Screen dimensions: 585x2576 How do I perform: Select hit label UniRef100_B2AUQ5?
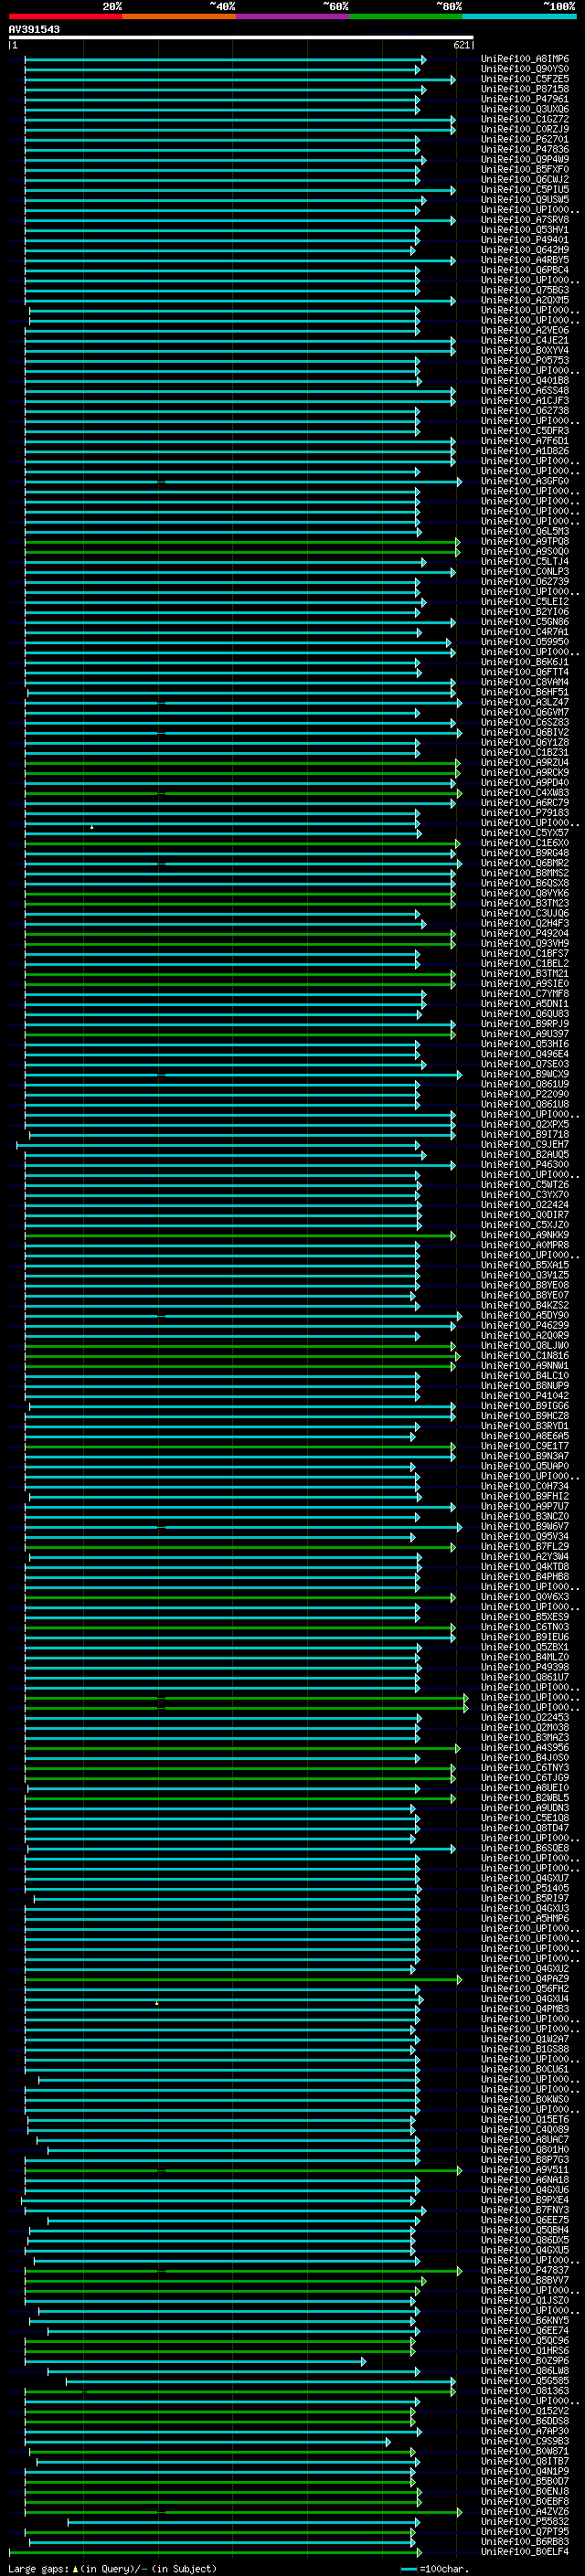pyautogui.click(x=525, y=1155)
